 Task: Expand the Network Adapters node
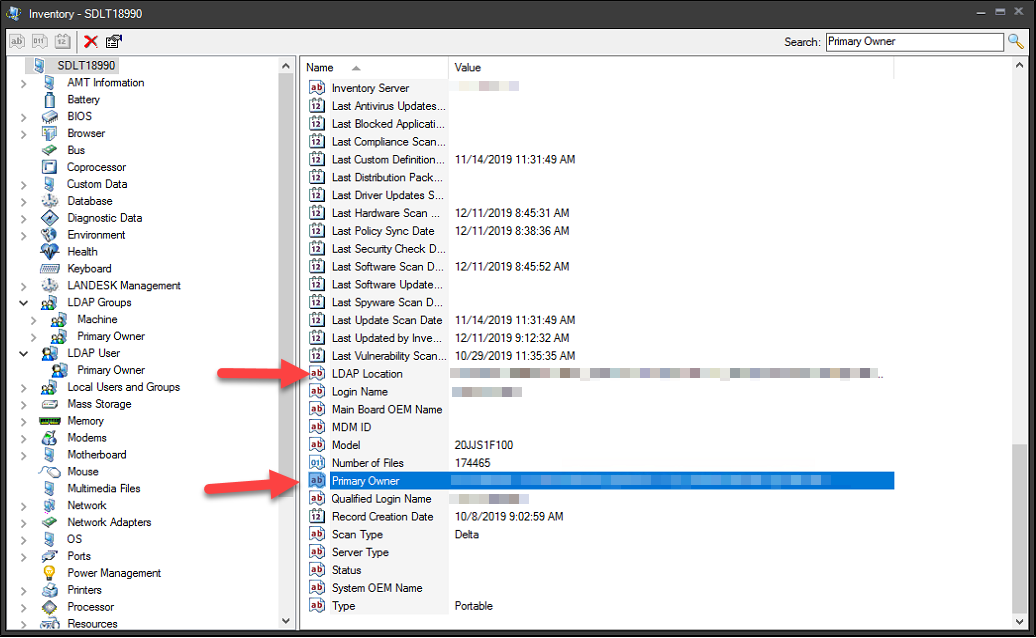click(24, 523)
